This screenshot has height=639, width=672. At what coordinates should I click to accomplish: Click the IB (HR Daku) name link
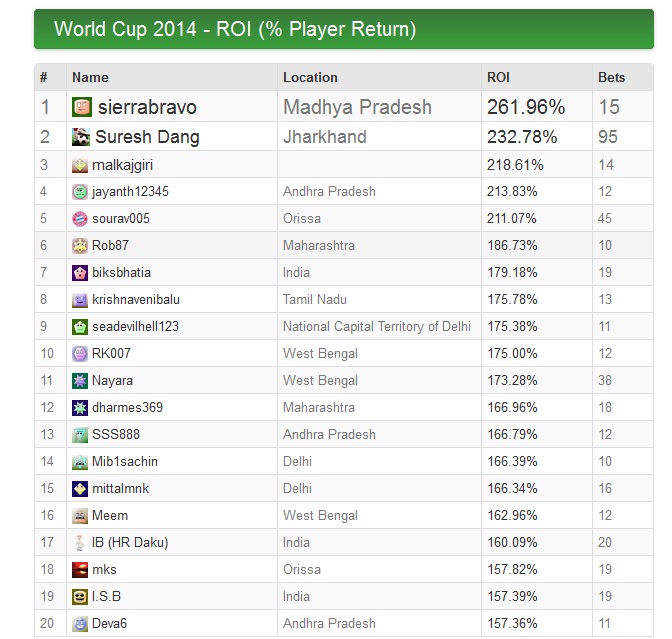point(131,543)
